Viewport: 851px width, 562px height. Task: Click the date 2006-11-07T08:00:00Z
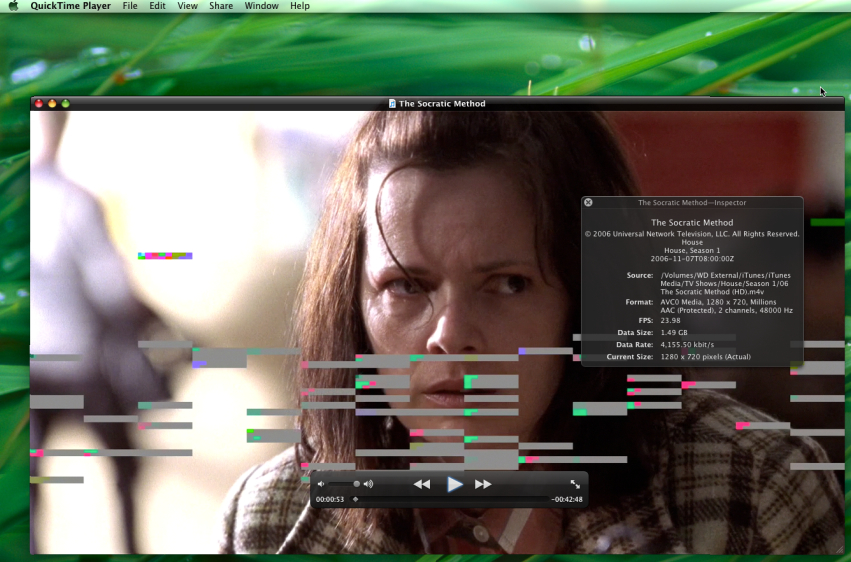[x=692, y=259]
